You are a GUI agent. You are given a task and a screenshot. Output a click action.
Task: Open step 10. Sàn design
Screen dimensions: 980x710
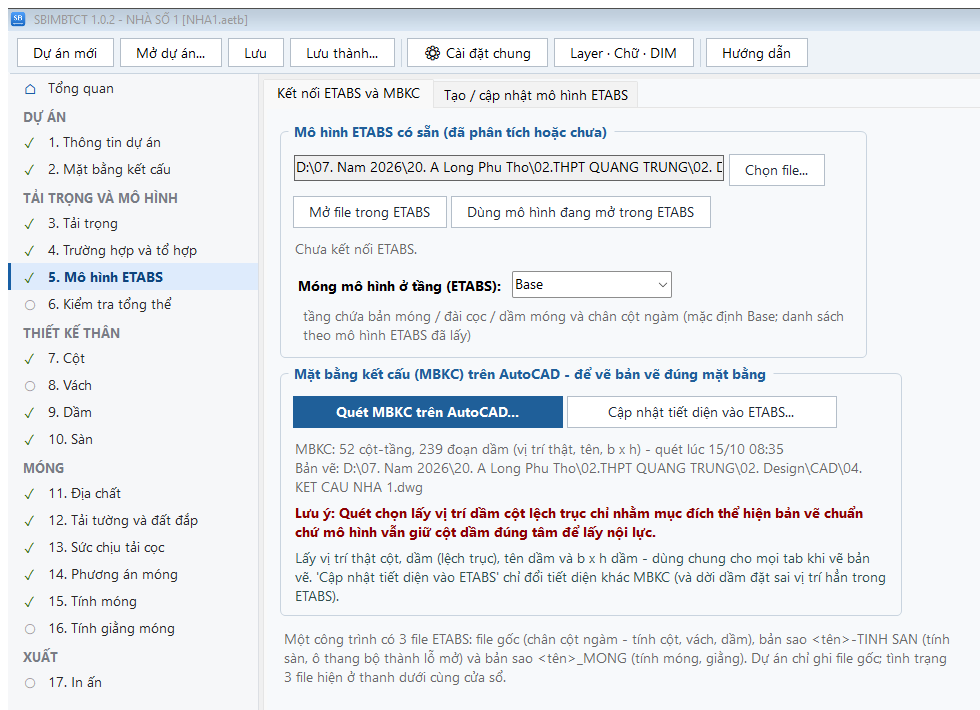134,439
